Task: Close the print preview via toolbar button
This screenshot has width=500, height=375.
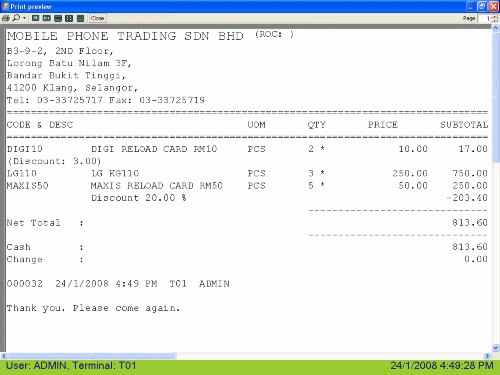Action: click(97, 18)
